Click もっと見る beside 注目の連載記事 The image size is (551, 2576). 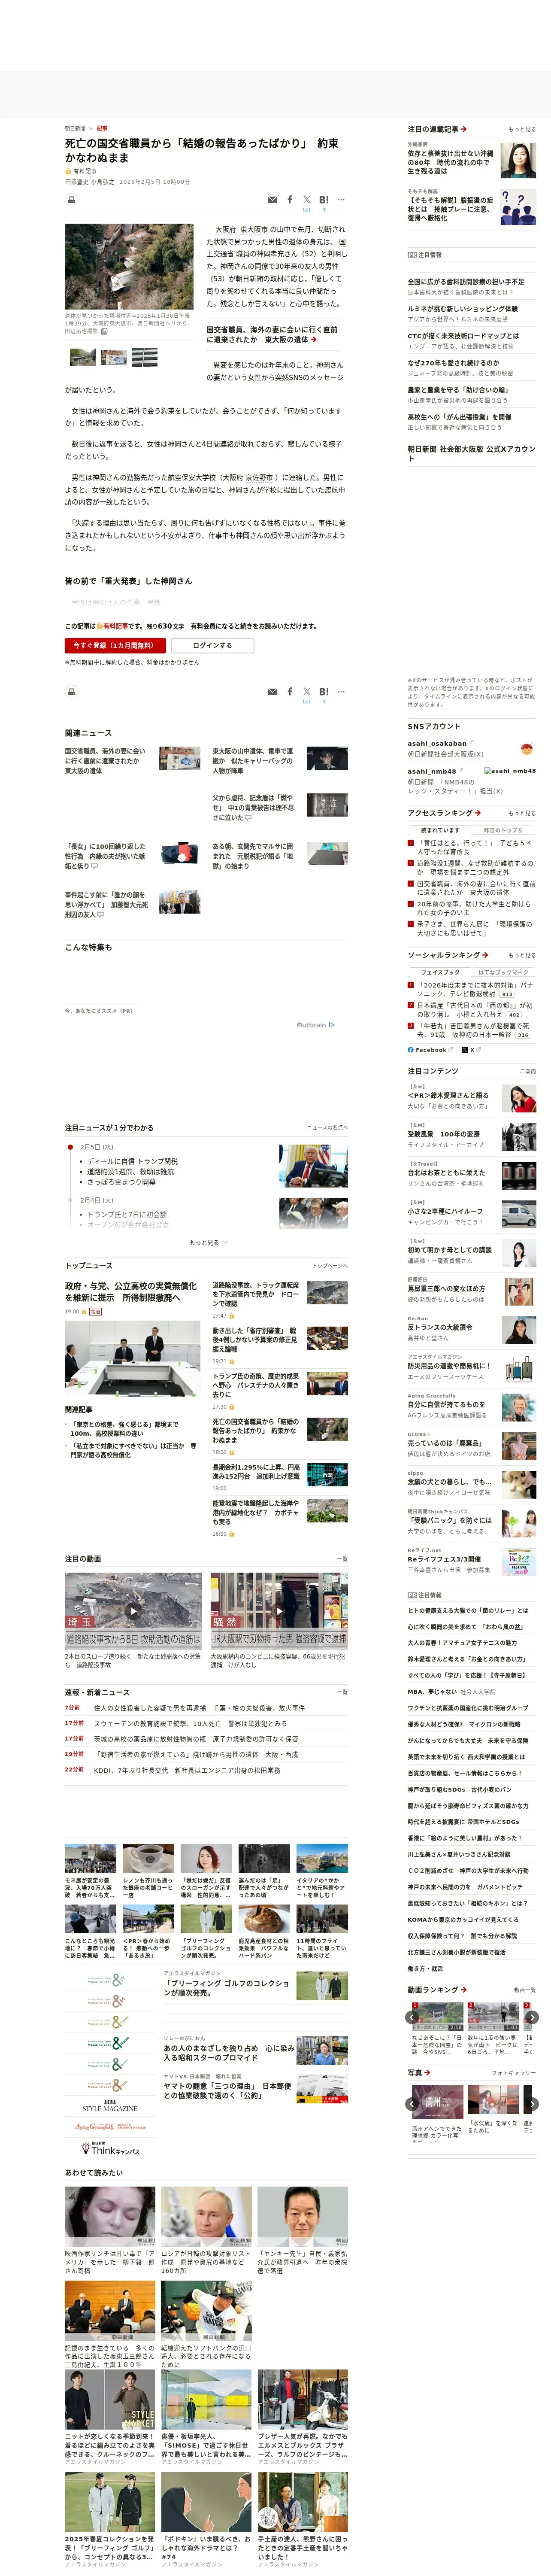pos(522,129)
